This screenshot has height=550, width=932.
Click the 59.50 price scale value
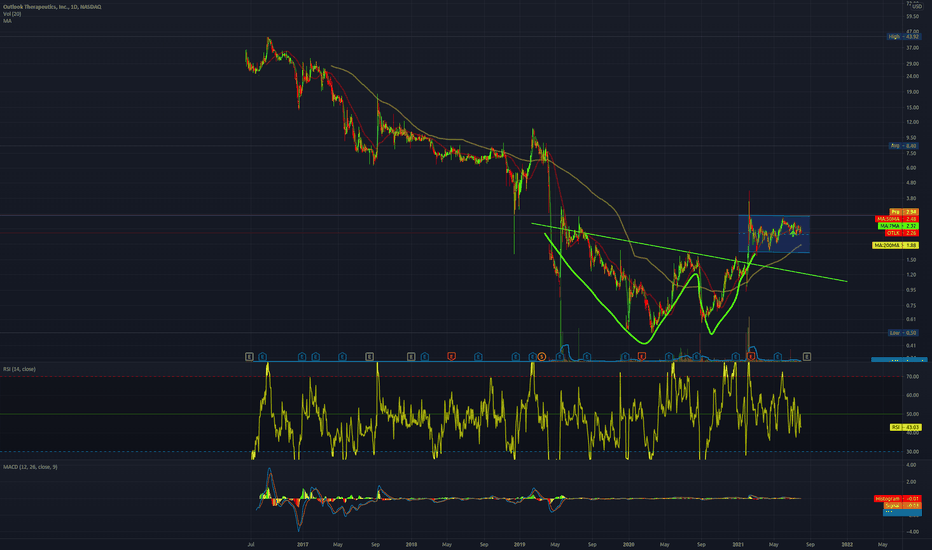(x=912, y=17)
